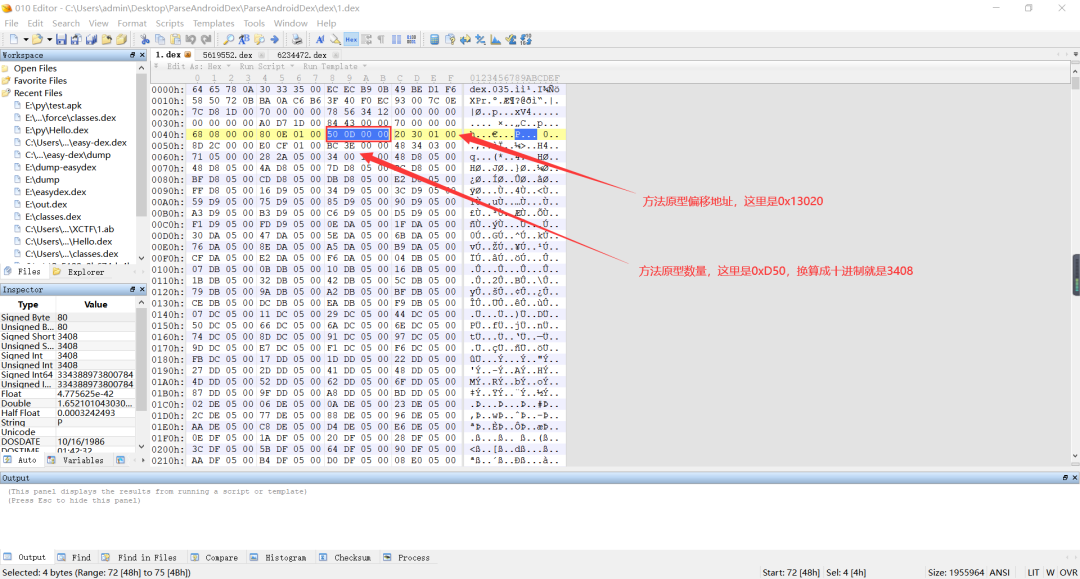Toggle the LIT endian indicator in status bar

pos(1033,573)
